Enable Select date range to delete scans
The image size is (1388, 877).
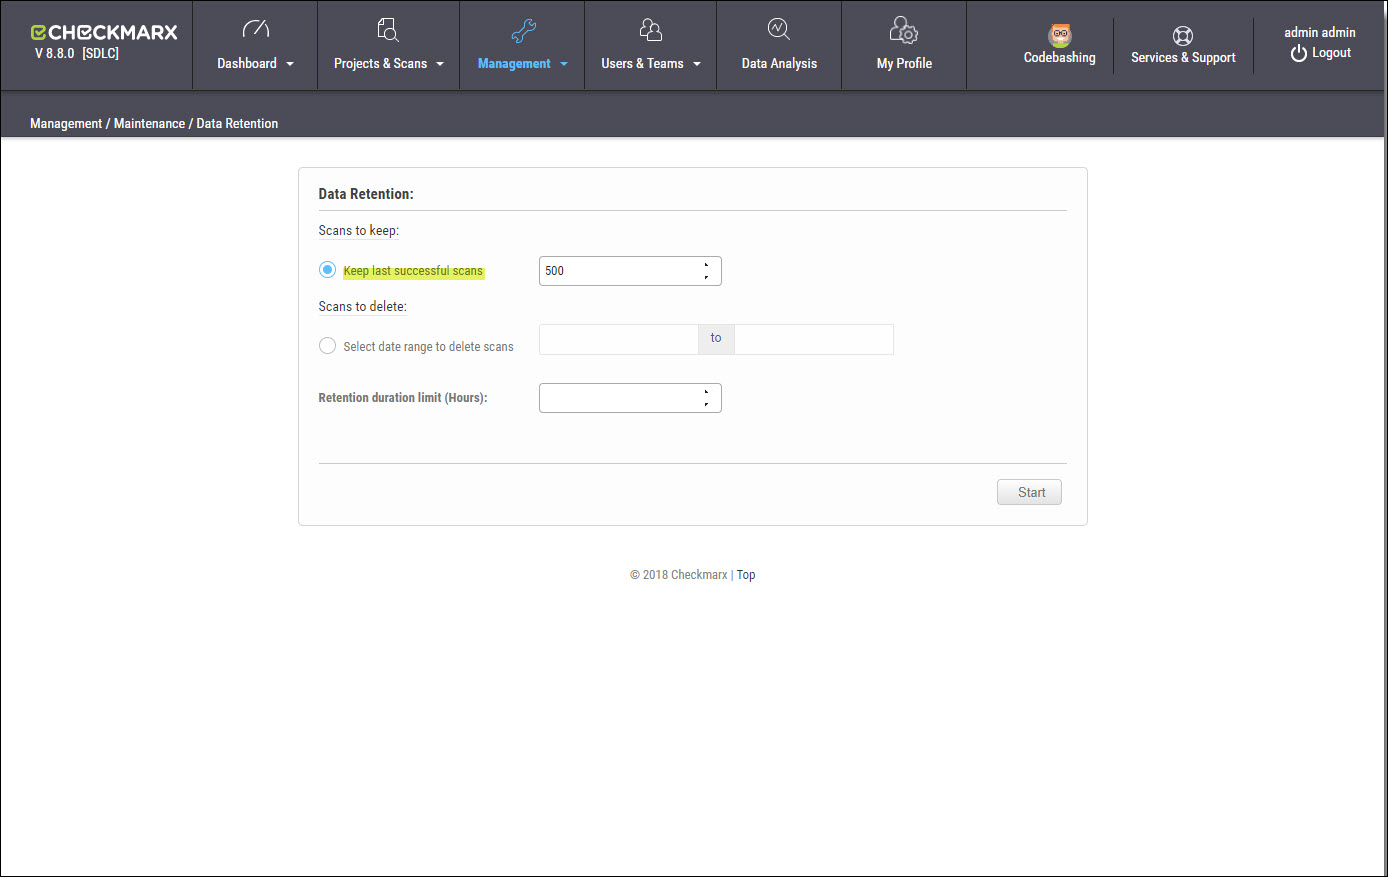click(327, 345)
